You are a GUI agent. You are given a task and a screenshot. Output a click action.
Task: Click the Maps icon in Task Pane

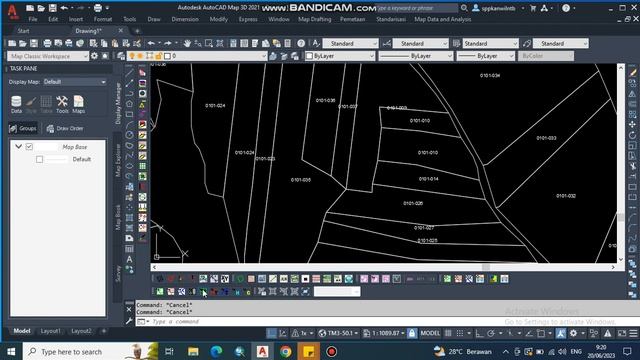click(x=78, y=104)
